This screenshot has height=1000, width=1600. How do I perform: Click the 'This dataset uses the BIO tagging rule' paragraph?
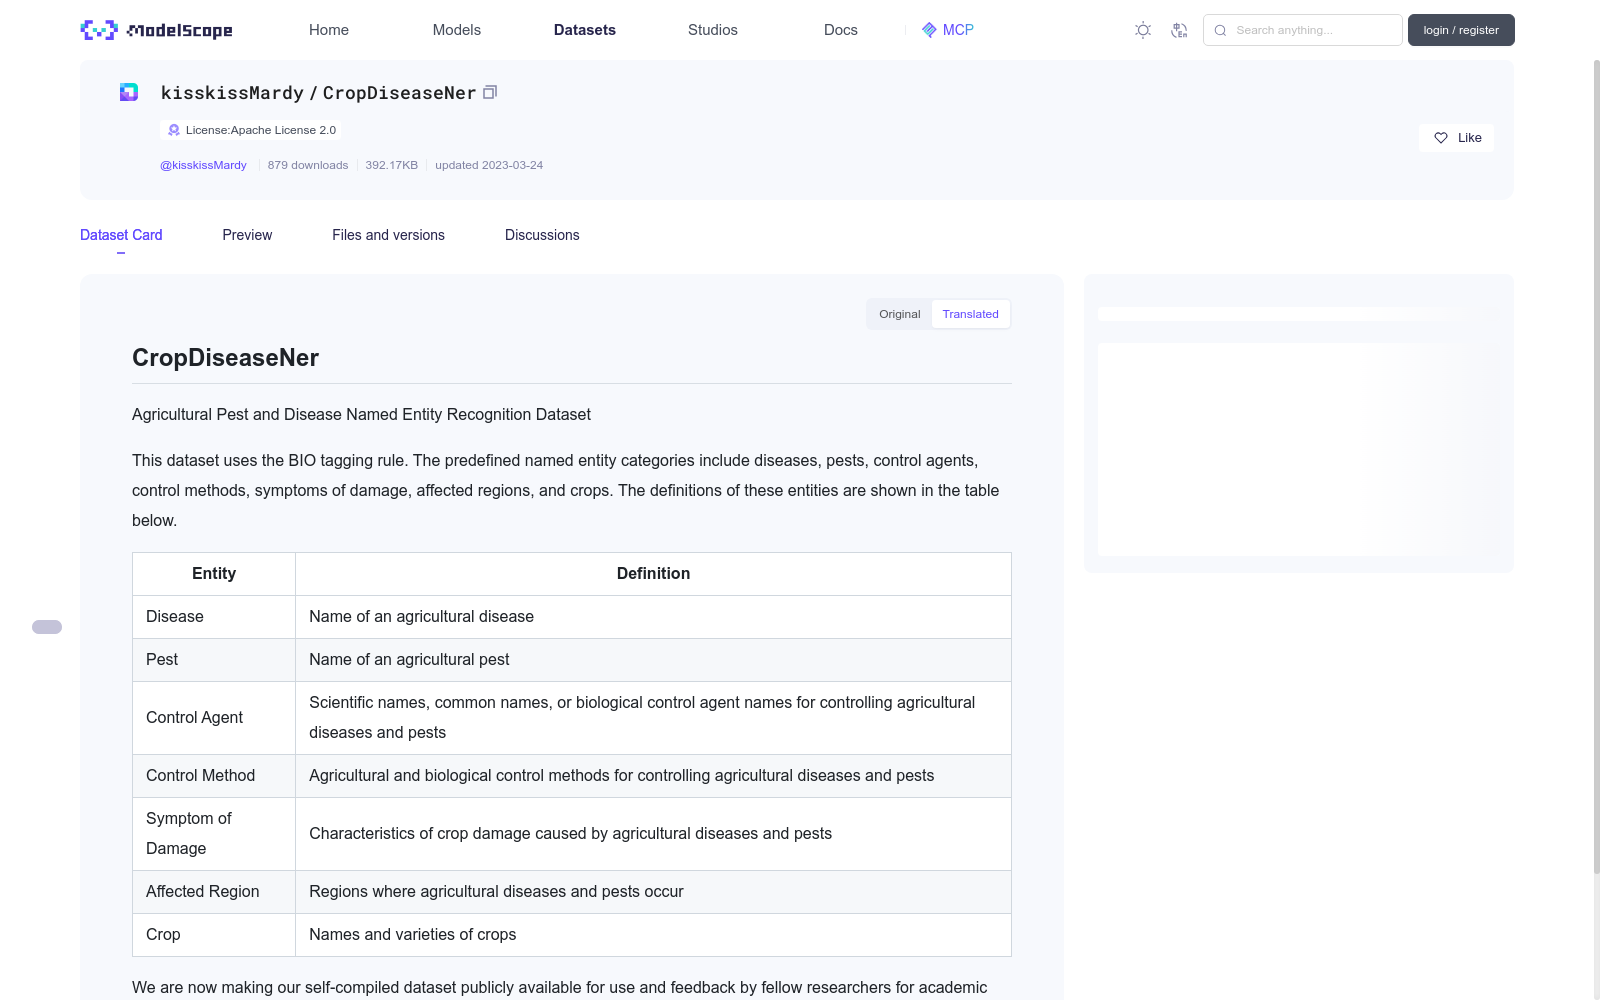coord(566,491)
